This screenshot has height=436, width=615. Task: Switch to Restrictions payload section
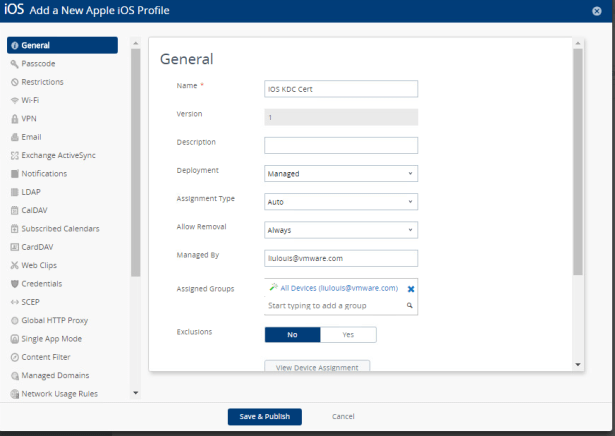(43, 81)
